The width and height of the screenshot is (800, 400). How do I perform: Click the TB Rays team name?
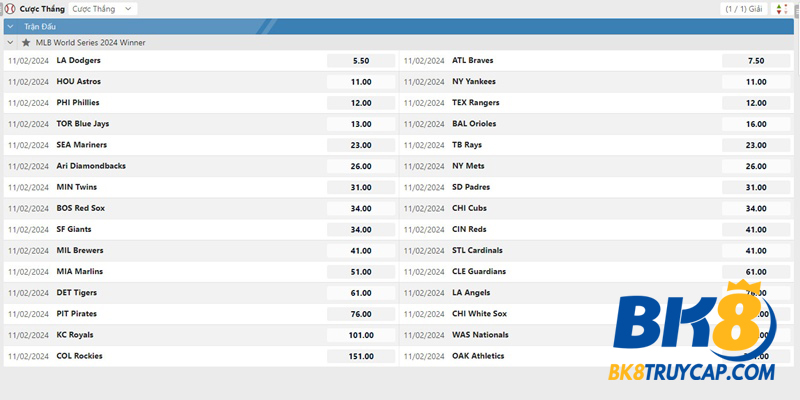(467, 145)
